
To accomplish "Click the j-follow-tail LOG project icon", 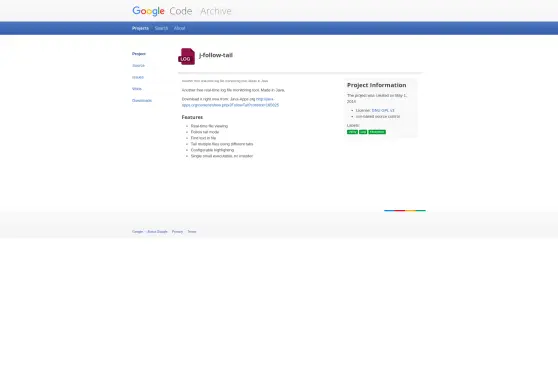I will click(186, 56).
